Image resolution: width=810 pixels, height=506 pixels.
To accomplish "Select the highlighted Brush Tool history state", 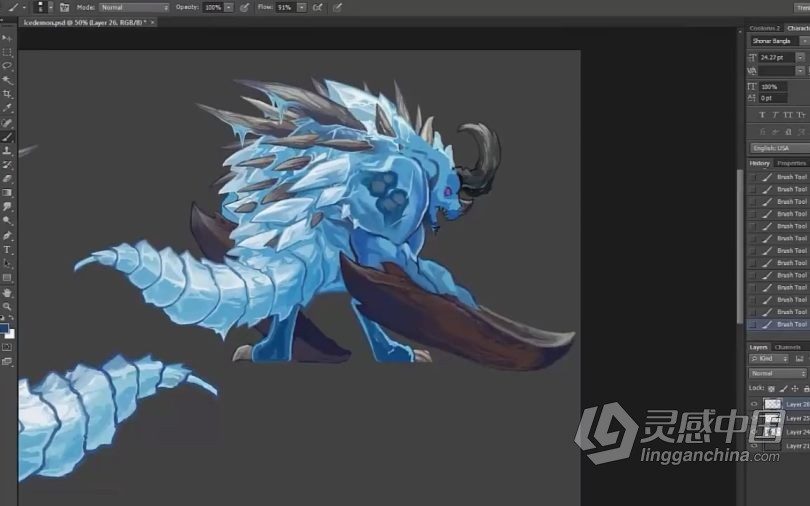I will [778, 324].
